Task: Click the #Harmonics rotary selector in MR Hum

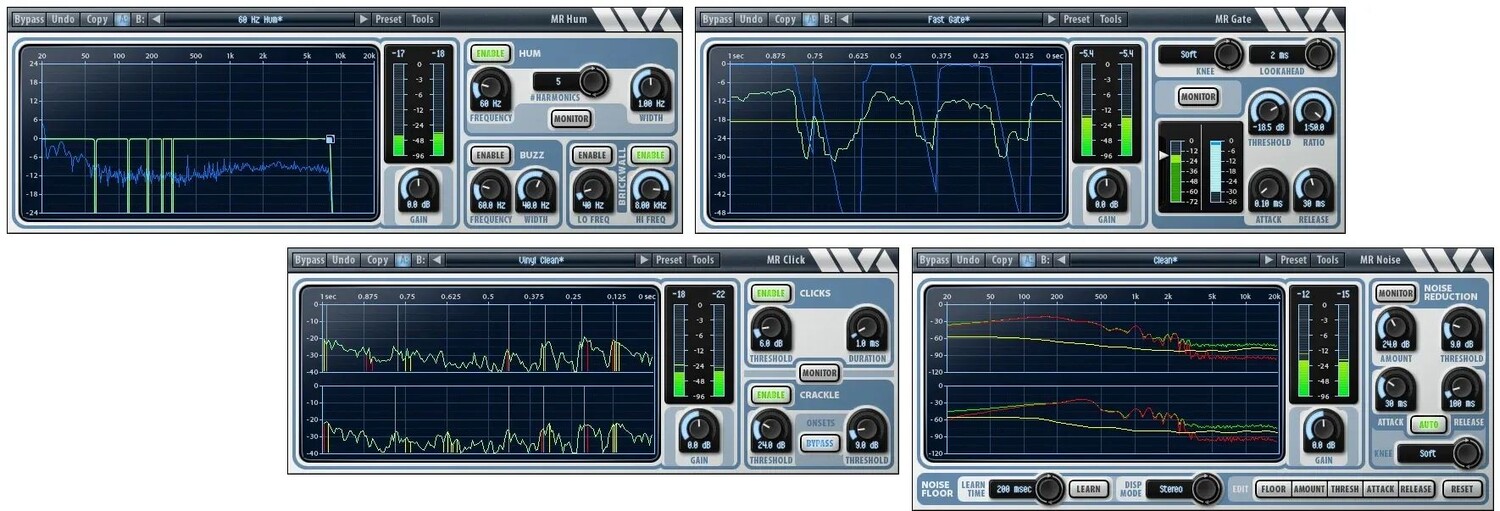Action: tap(593, 80)
